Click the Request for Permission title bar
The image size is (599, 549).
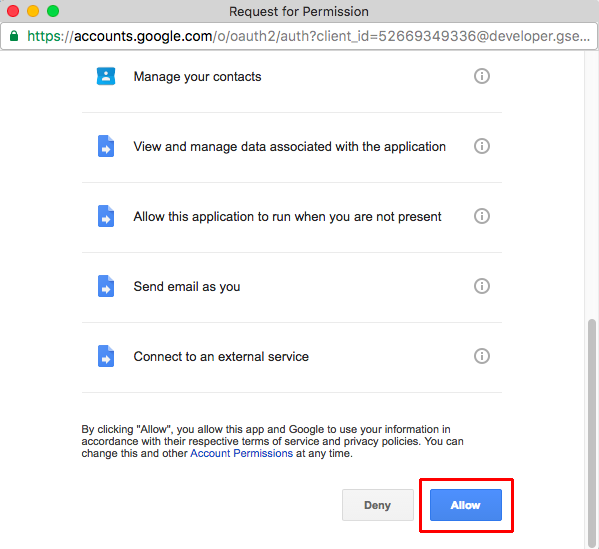299,11
